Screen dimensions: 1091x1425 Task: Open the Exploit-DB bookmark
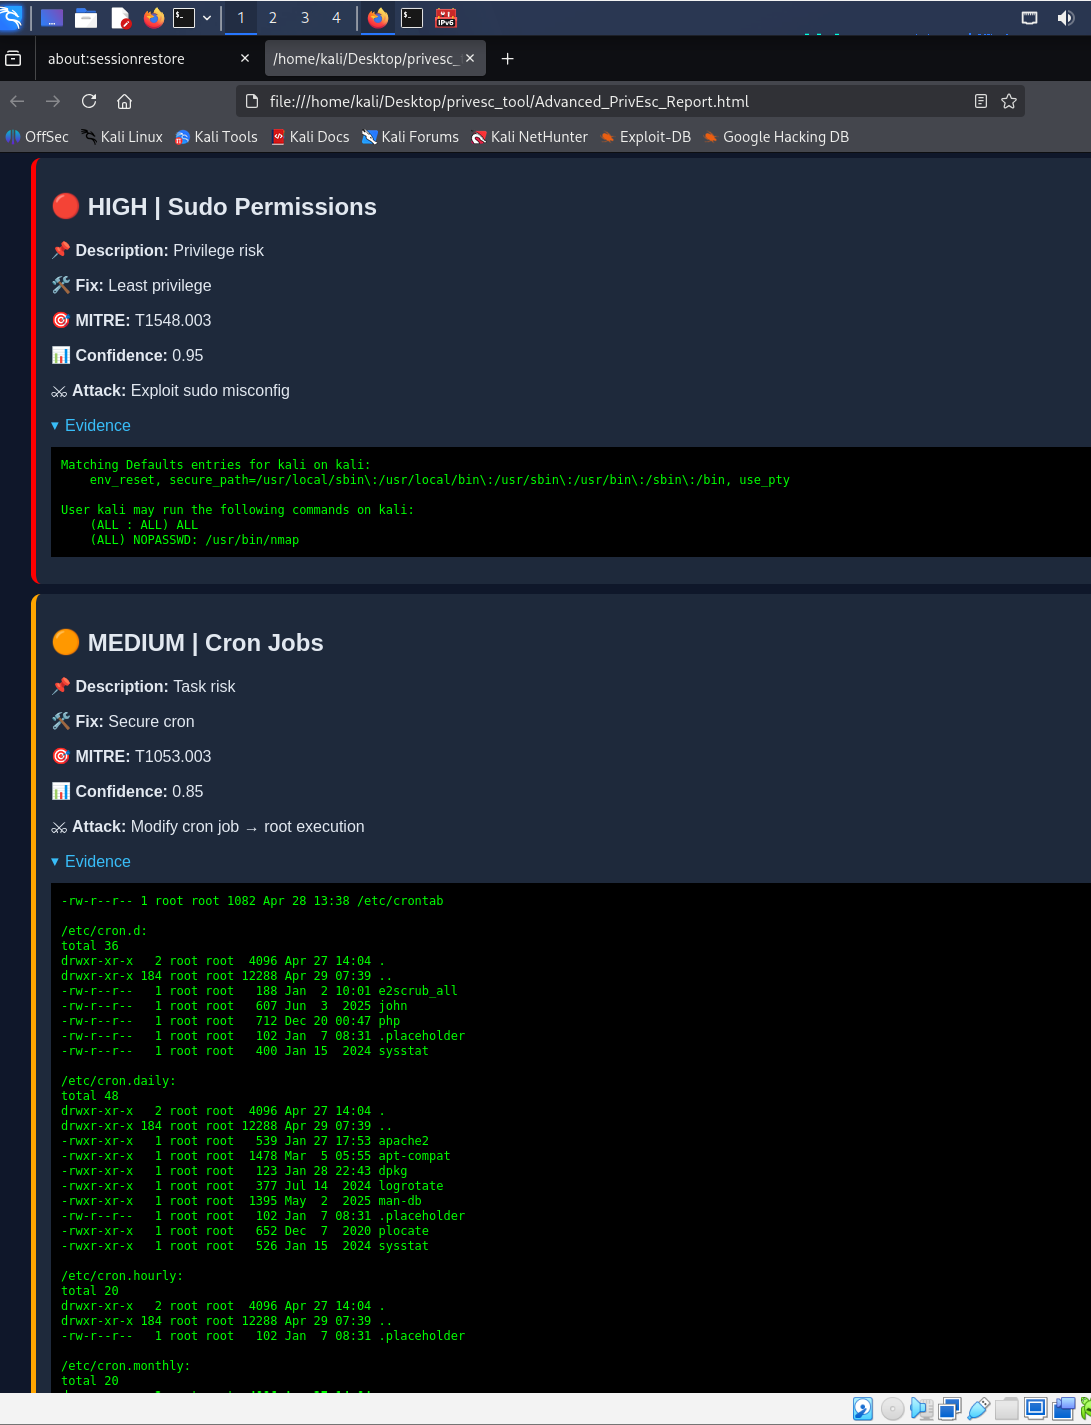point(645,137)
